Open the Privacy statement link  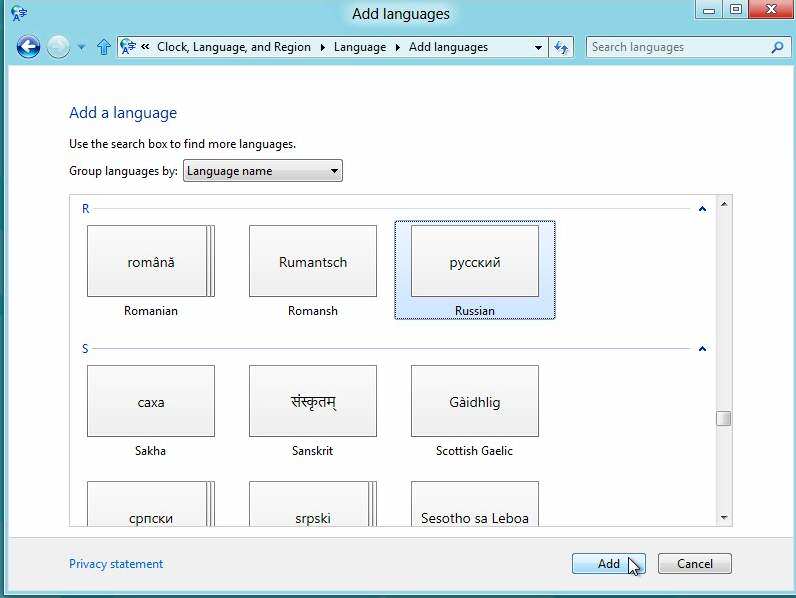click(x=116, y=564)
